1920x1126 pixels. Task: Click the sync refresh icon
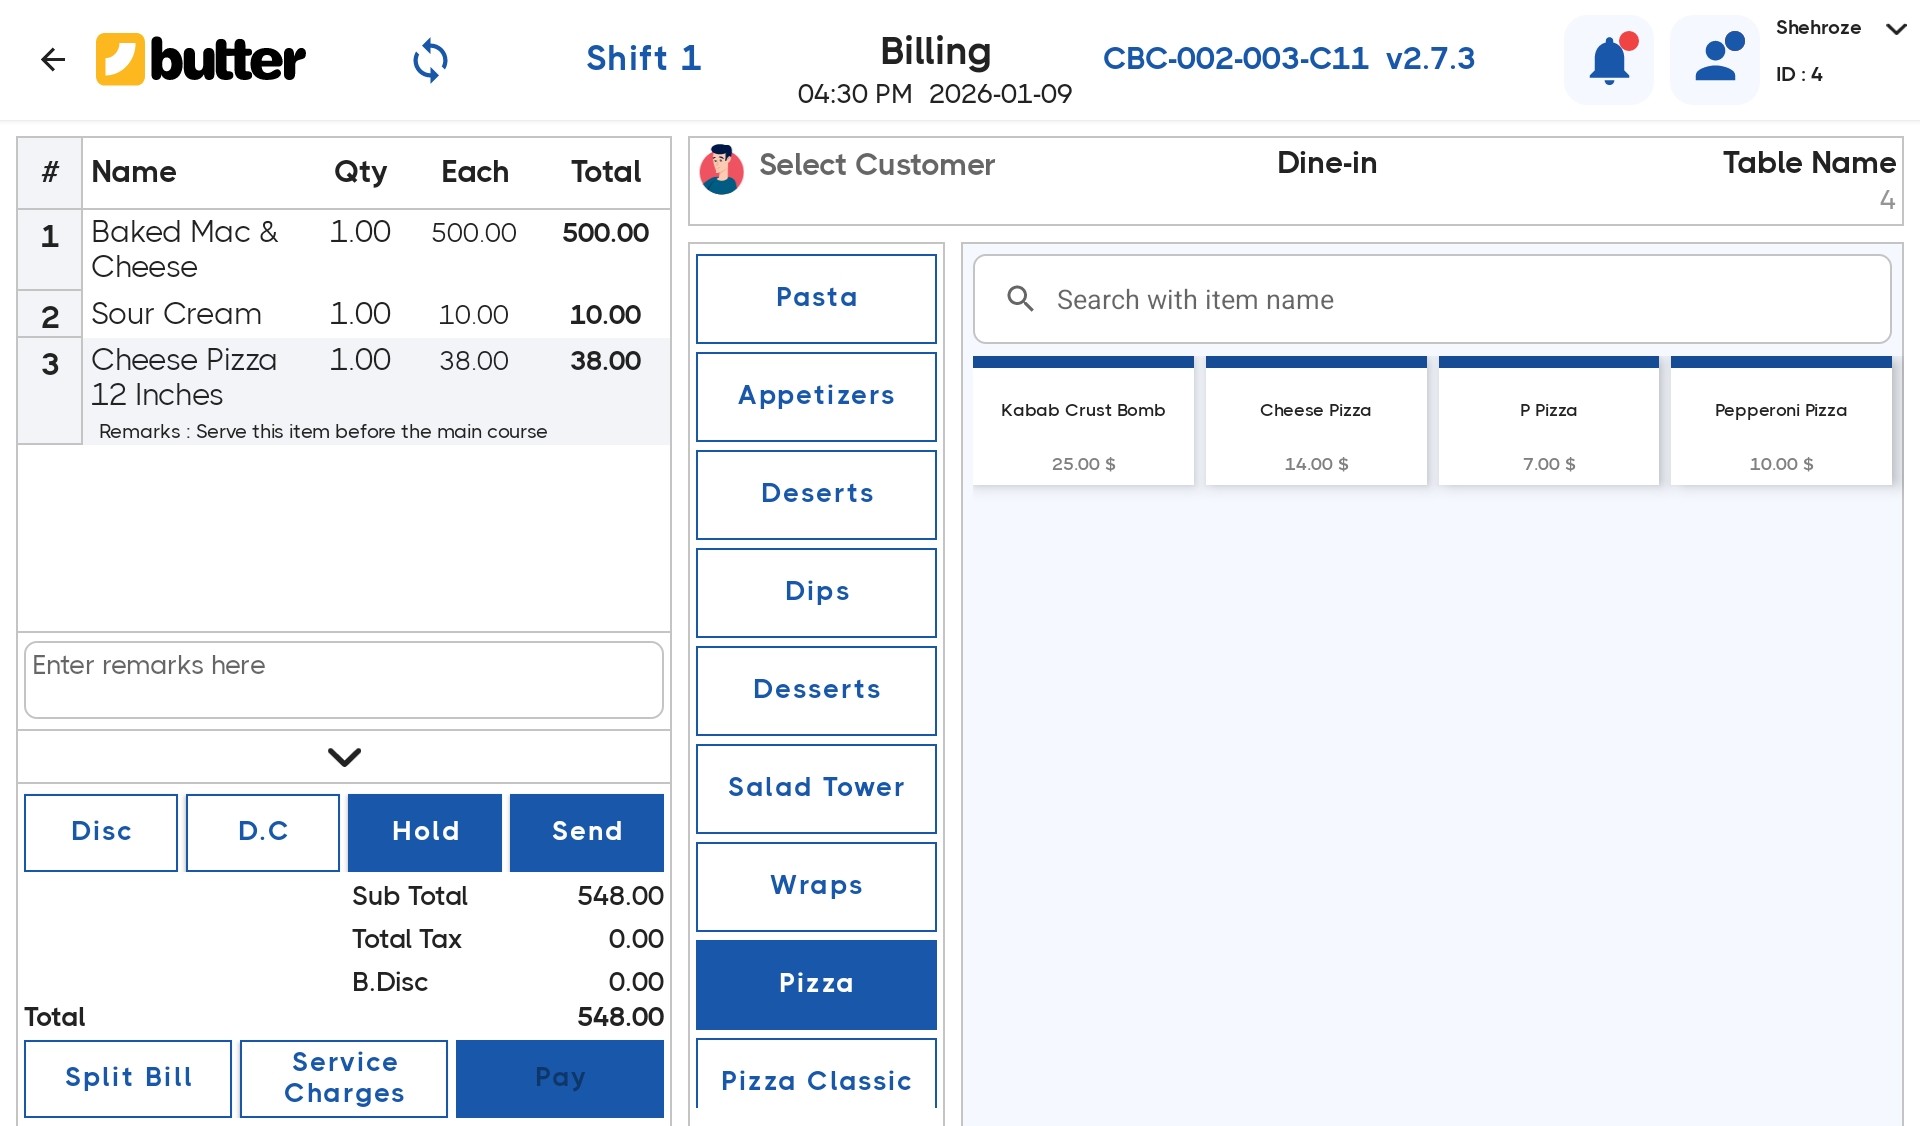[430, 59]
